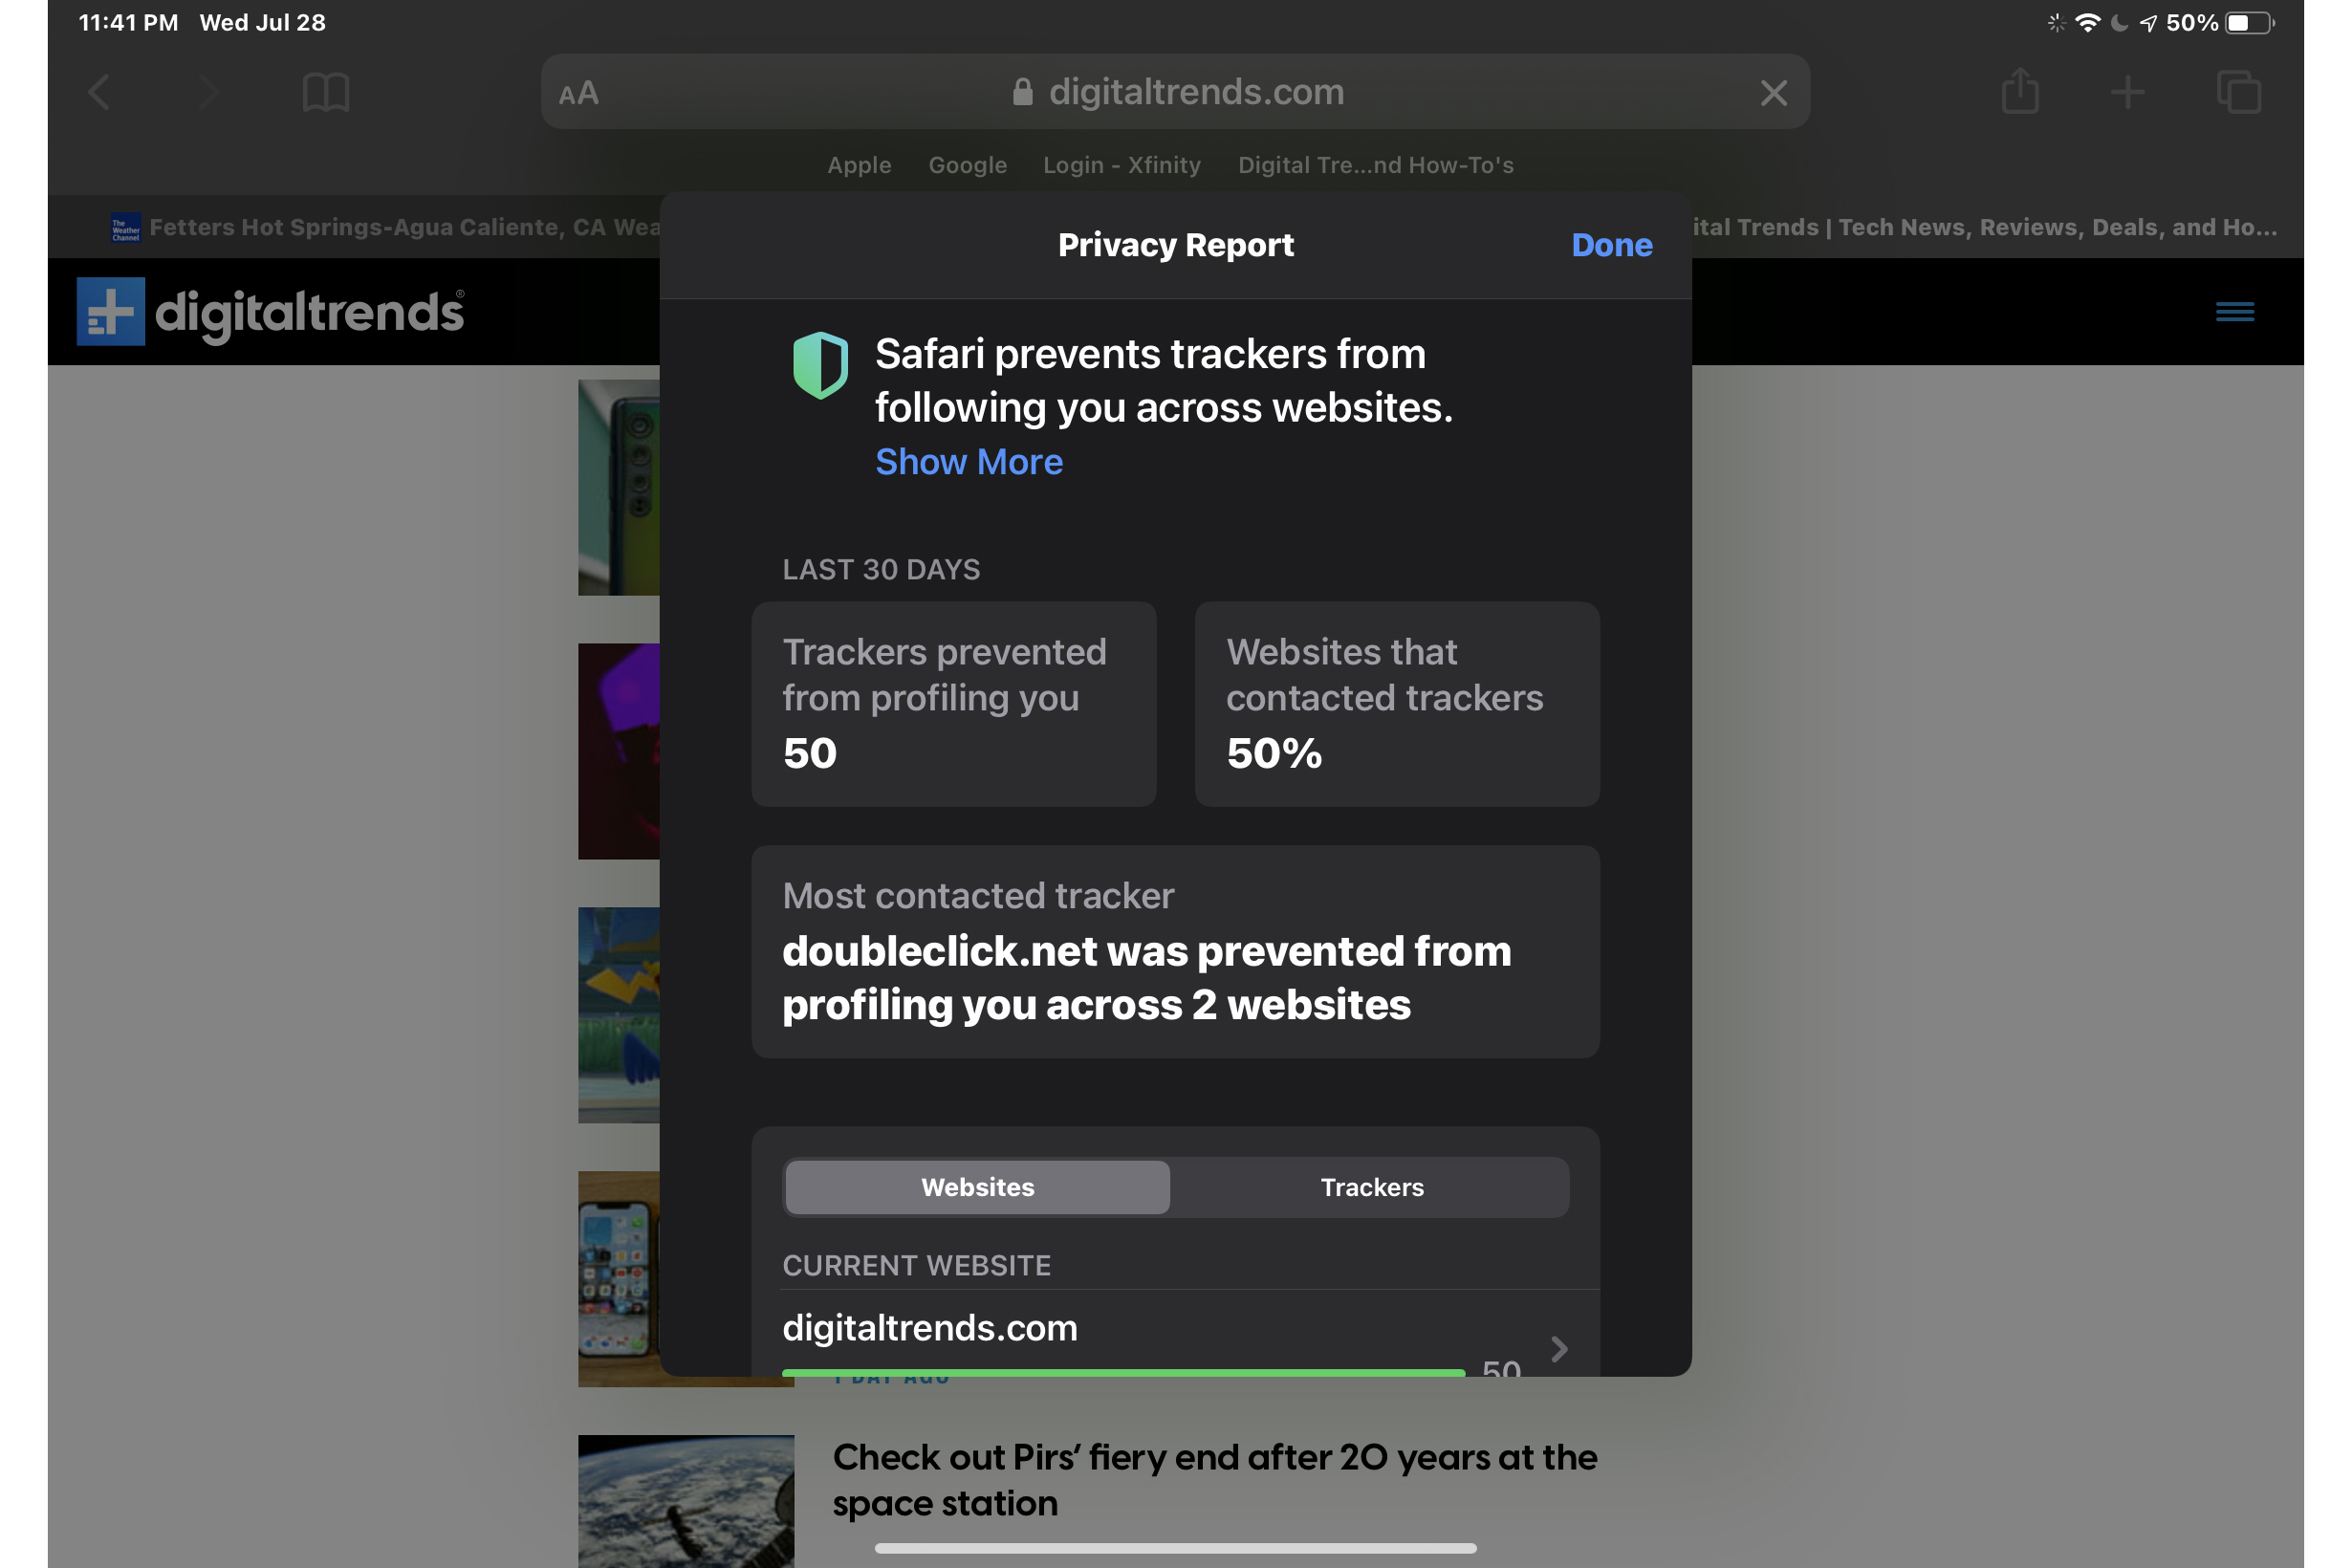
Task: Switch to the Trackers tab
Action: click(x=1371, y=1187)
